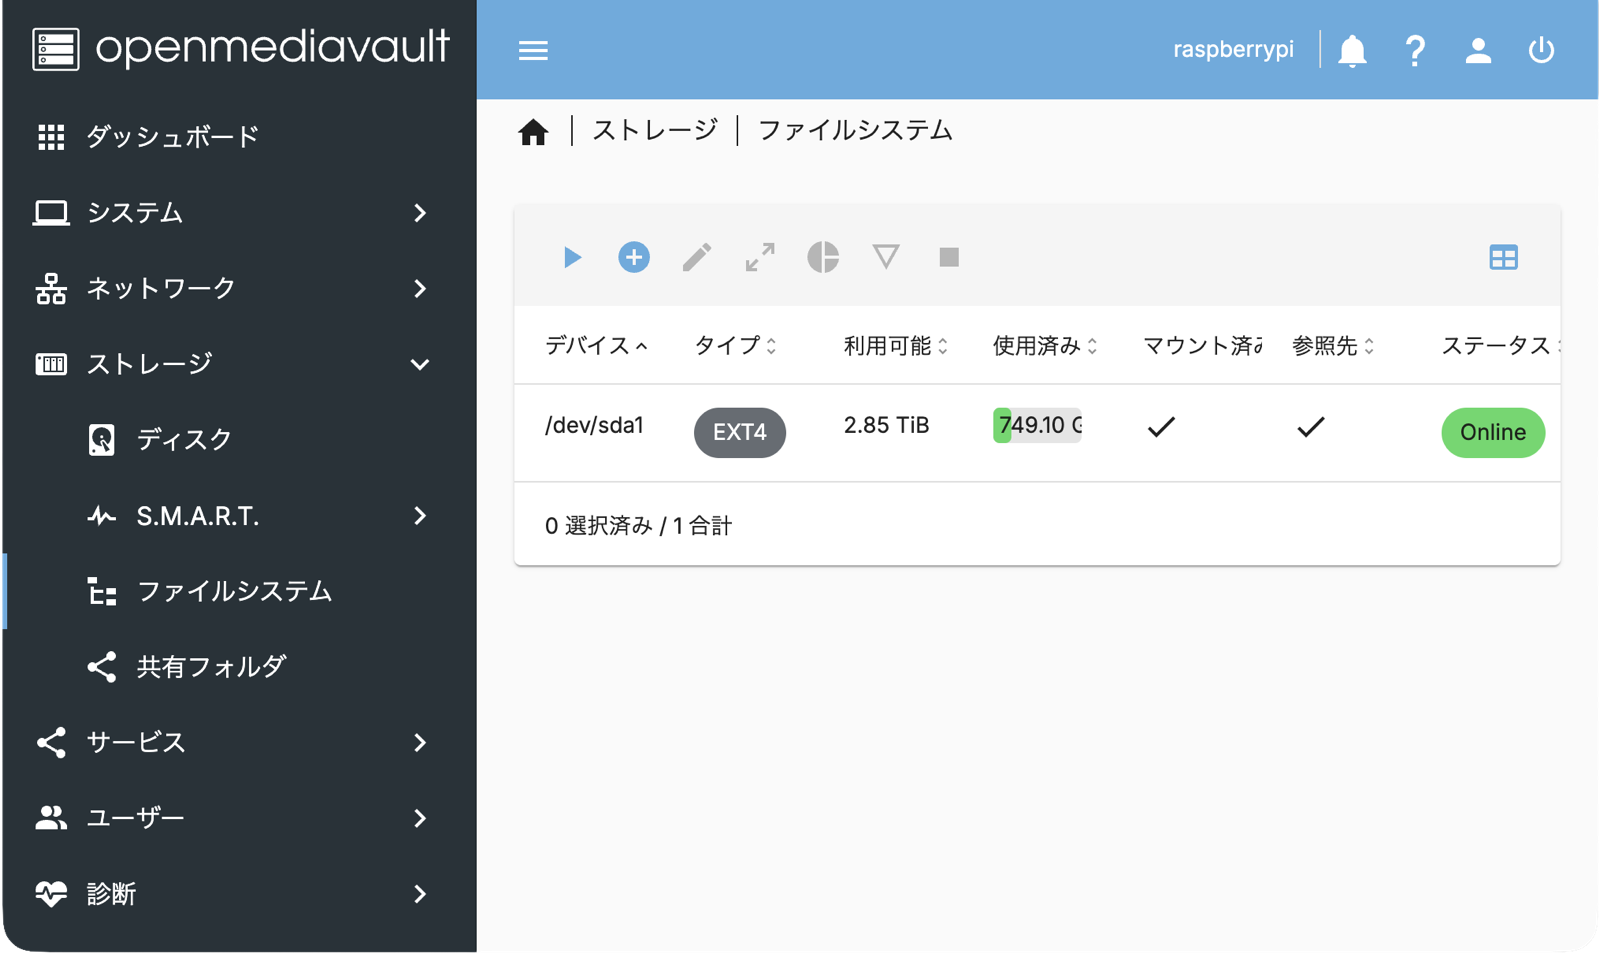1600x954 pixels.
Task: Go to home via breadcrumb house icon
Action: click(x=533, y=132)
